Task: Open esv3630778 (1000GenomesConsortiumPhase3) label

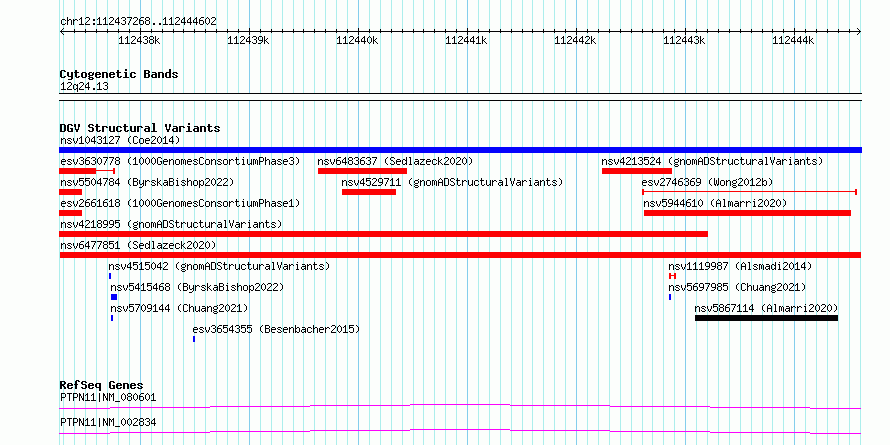Action: (180, 161)
